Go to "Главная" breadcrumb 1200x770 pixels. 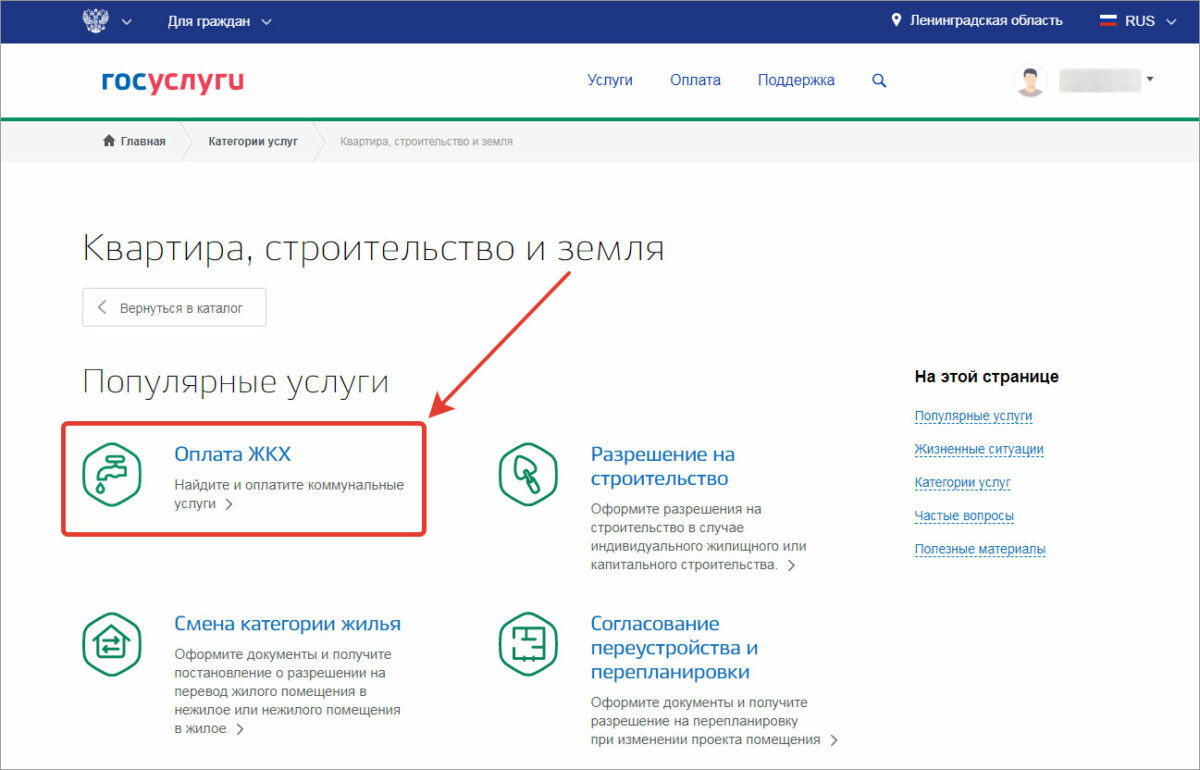pyautogui.click(x=143, y=141)
